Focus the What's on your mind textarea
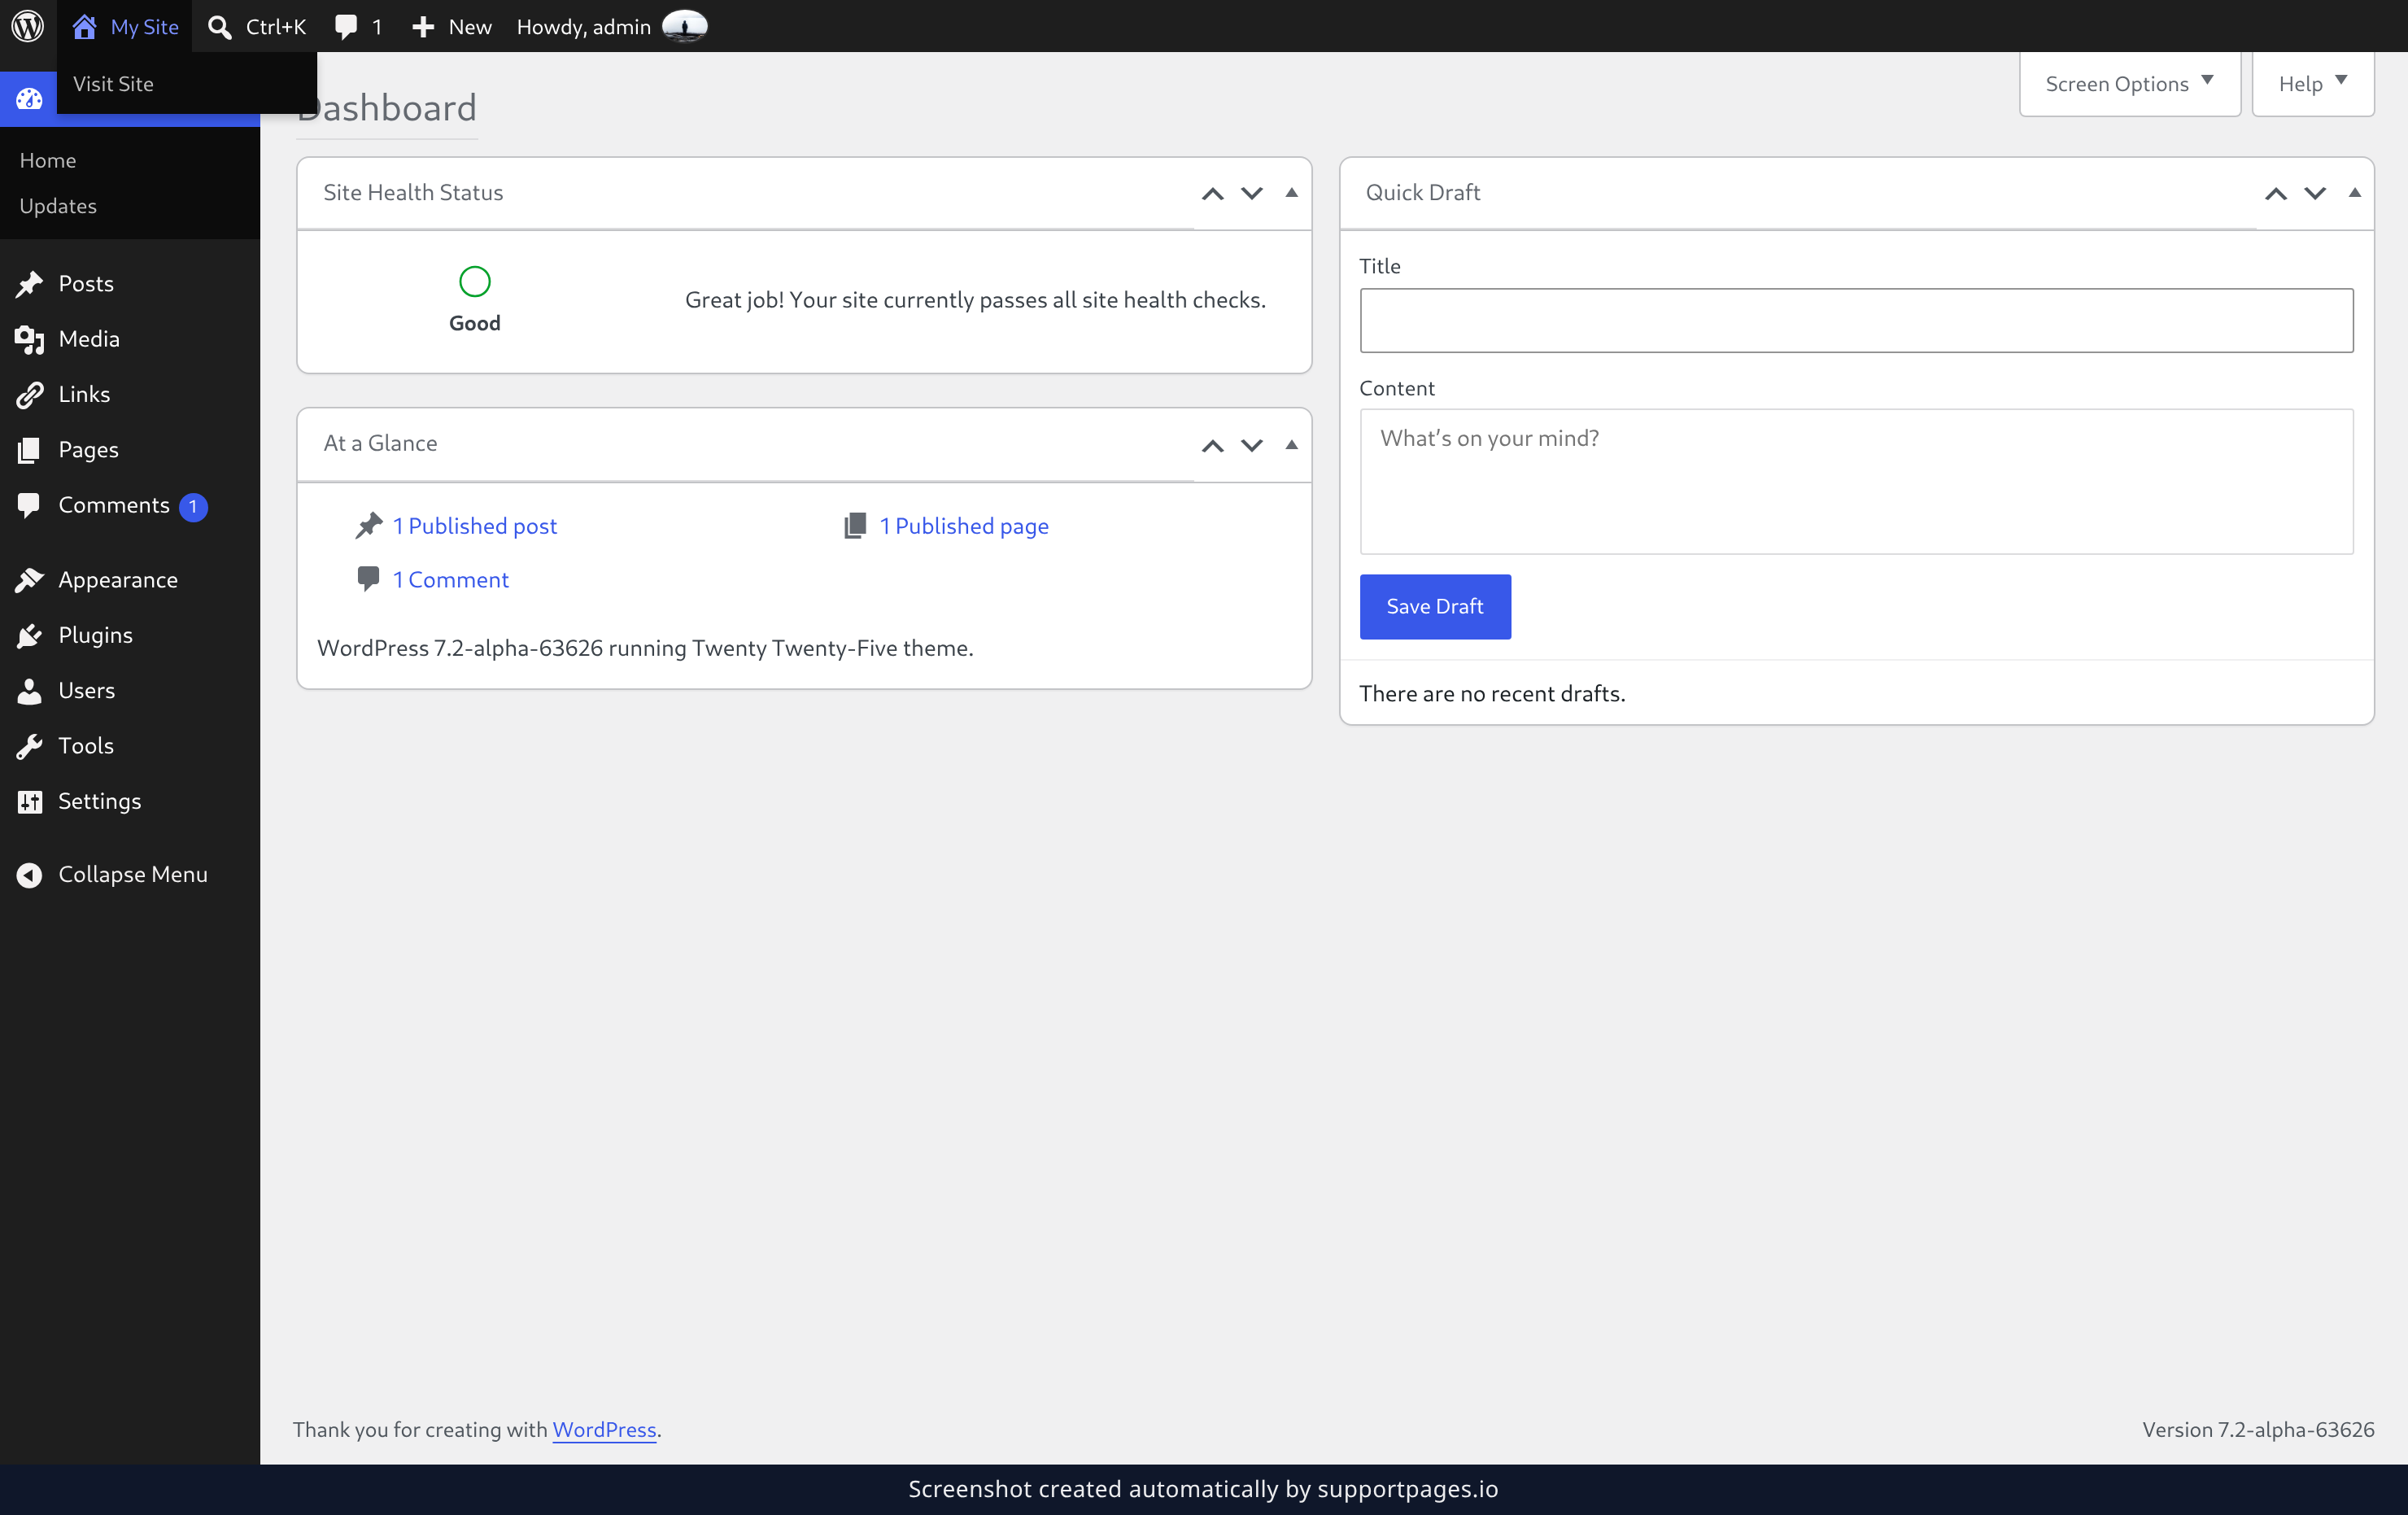2408x1515 pixels. tap(1856, 481)
